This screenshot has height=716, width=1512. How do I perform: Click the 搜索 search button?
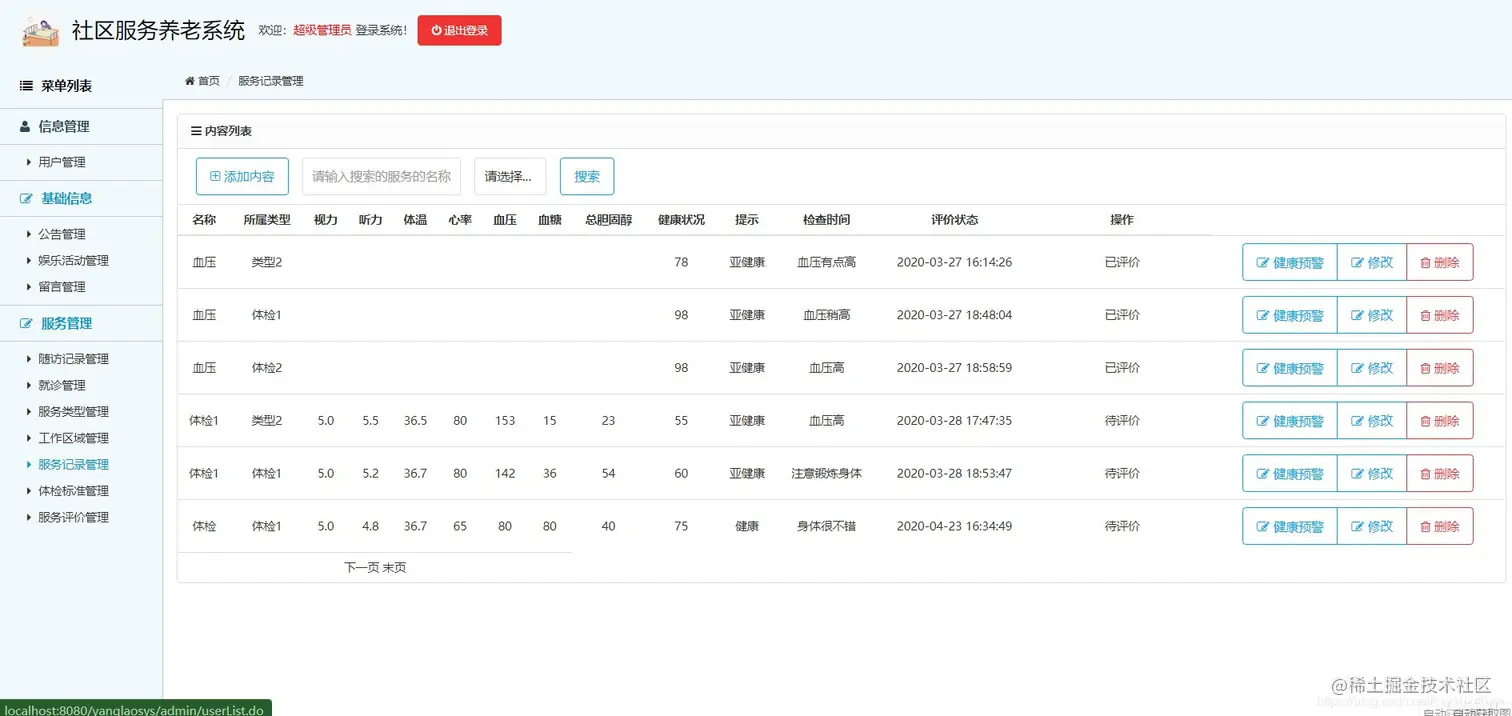(586, 175)
